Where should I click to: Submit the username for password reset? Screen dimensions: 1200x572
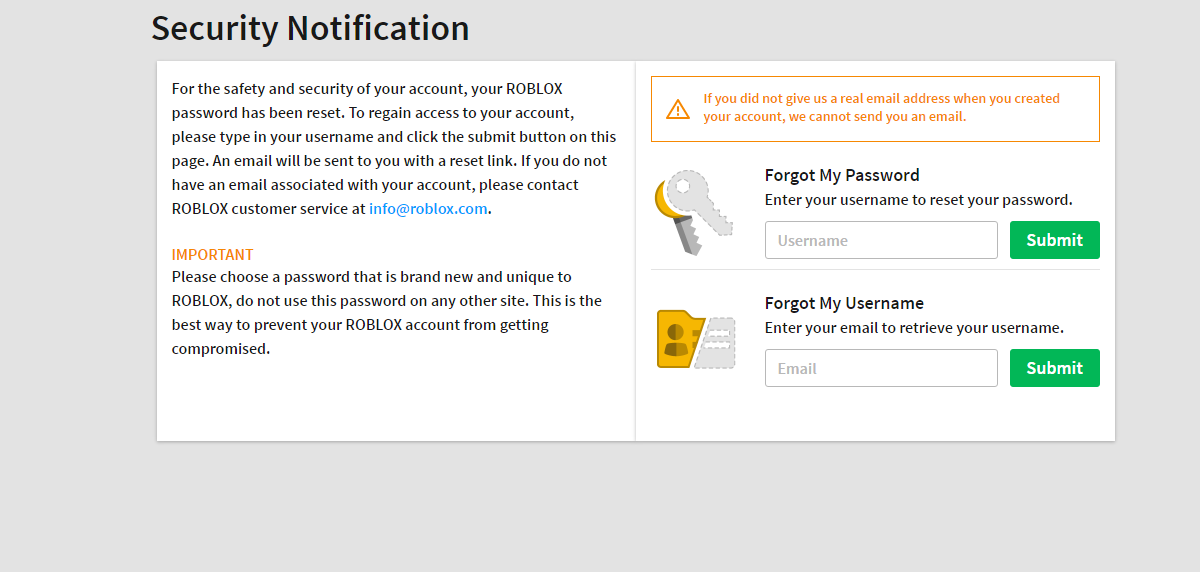[x=1054, y=240]
